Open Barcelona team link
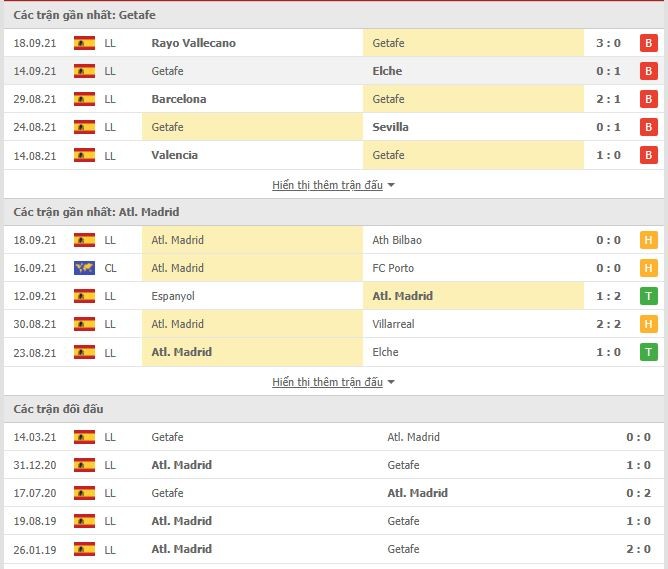 179,99
